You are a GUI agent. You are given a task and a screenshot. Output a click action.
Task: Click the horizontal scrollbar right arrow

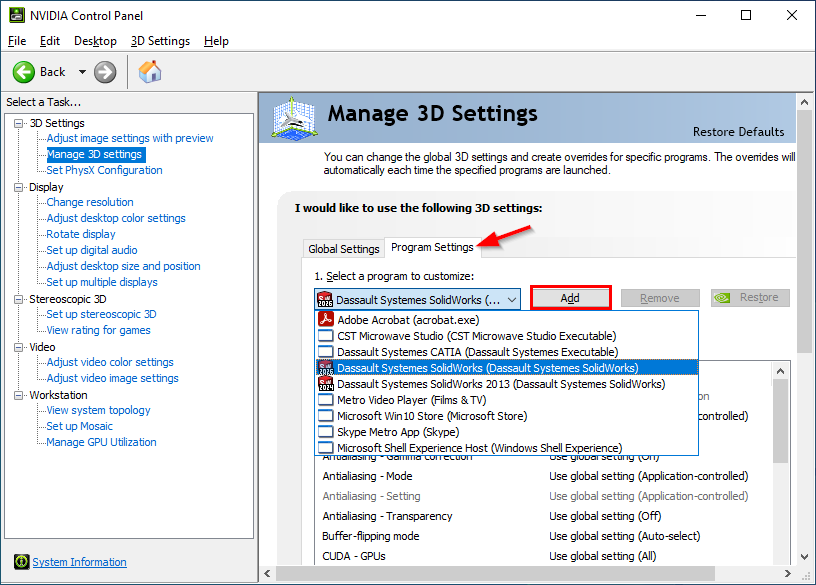click(787, 574)
